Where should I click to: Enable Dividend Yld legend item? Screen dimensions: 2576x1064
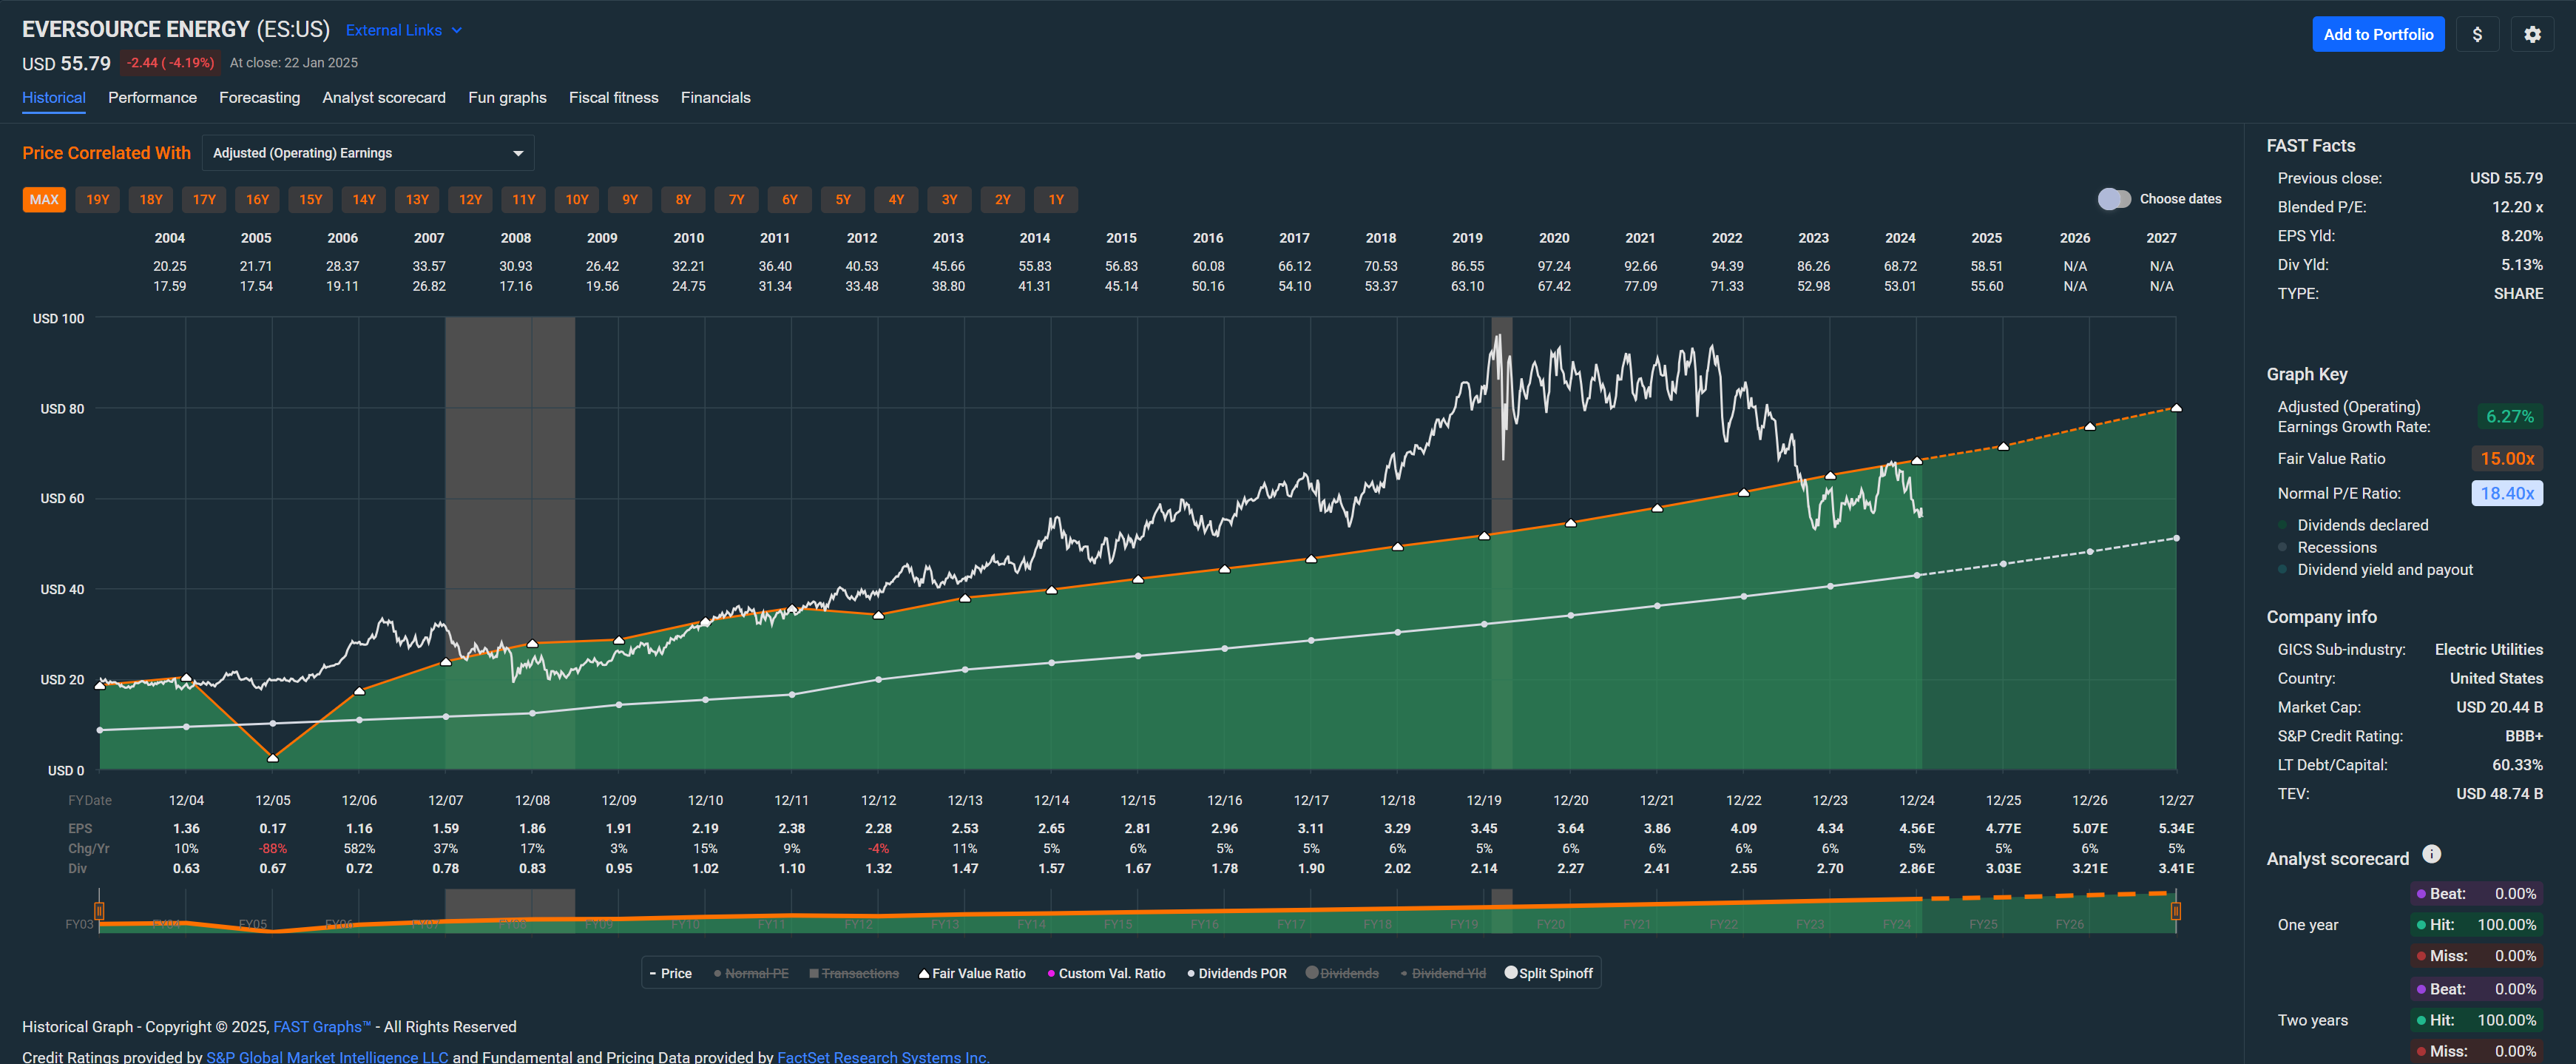coord(1443,973)
